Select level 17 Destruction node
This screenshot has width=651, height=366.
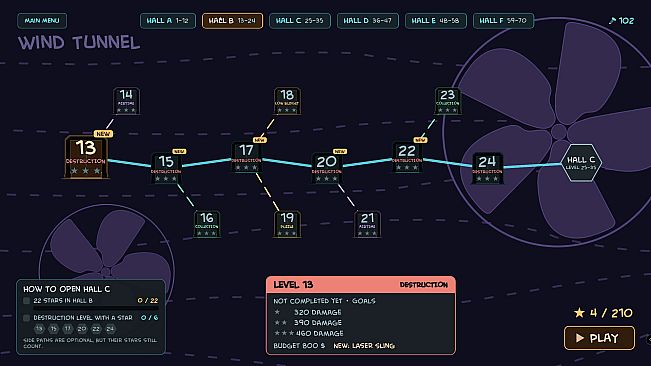(x=246, y=157)
